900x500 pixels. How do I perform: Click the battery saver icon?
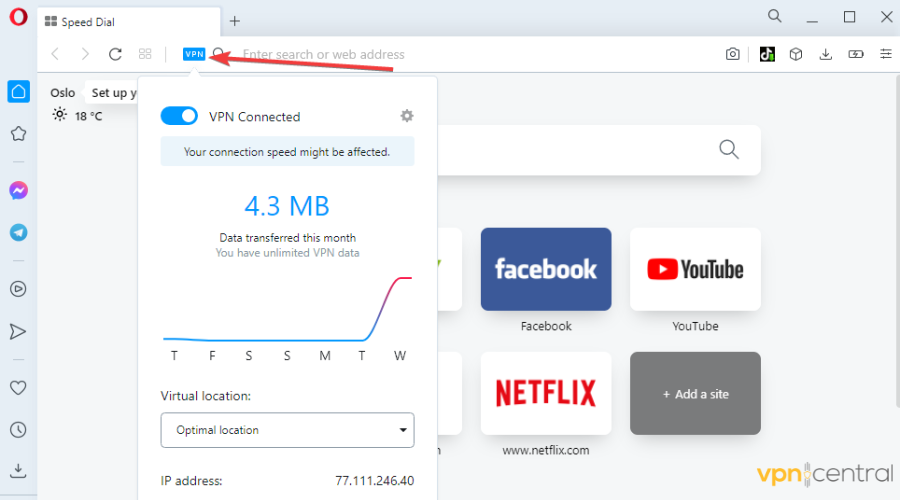(x=855, y=54)
